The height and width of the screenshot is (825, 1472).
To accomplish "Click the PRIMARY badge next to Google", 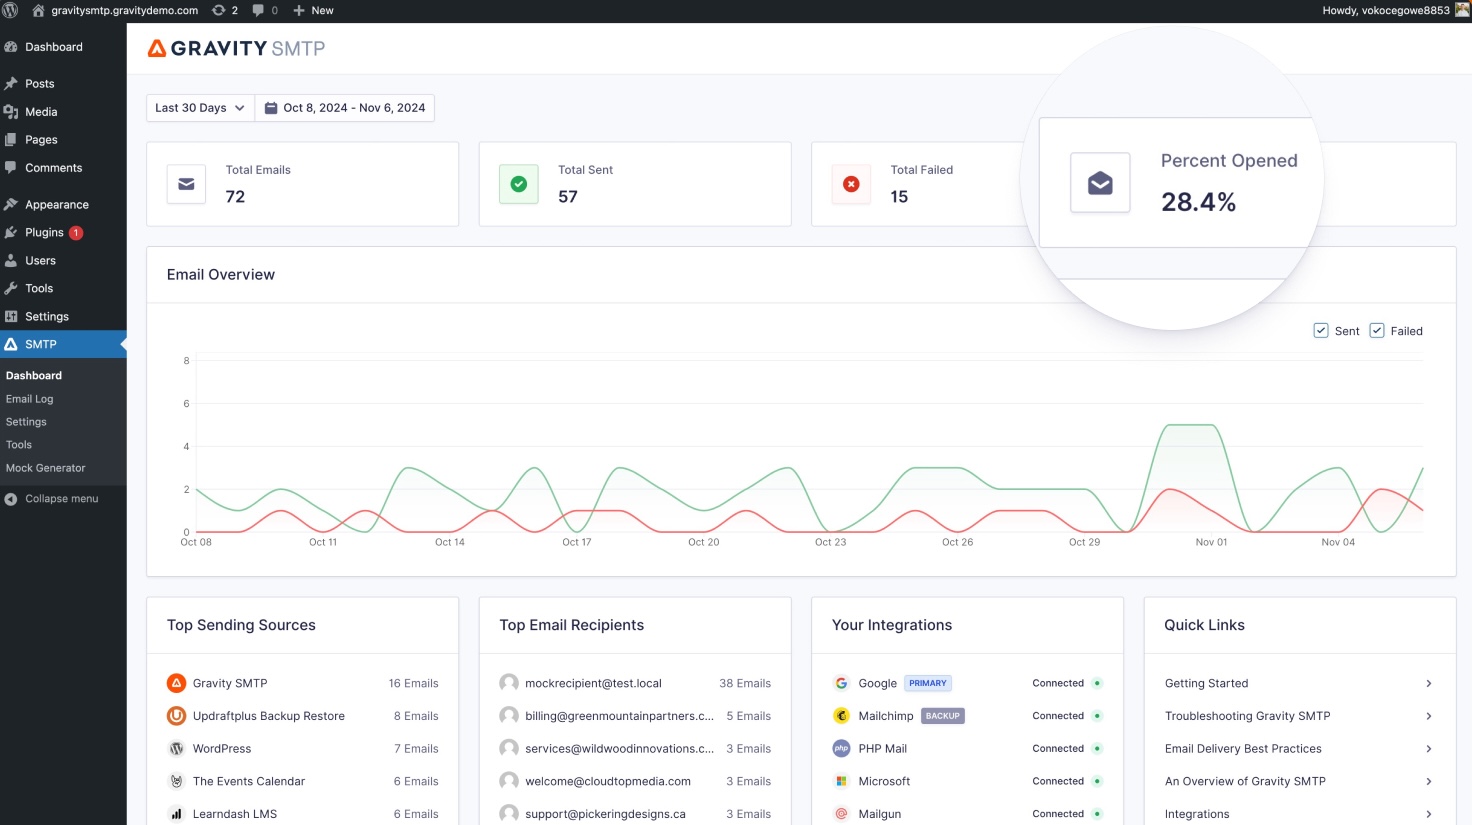I will [x=928, y=683].
